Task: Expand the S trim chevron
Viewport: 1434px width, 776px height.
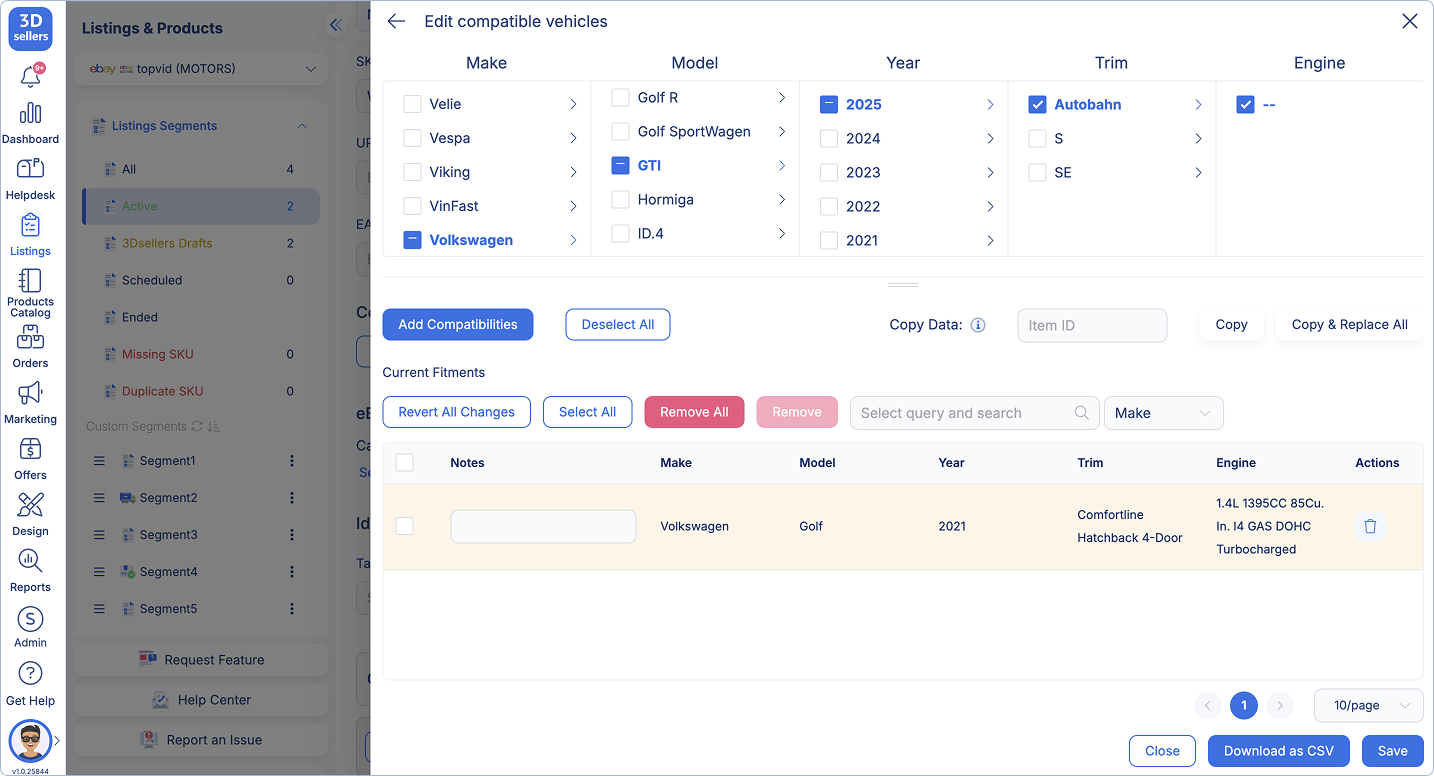Action: coord(1198,138)
